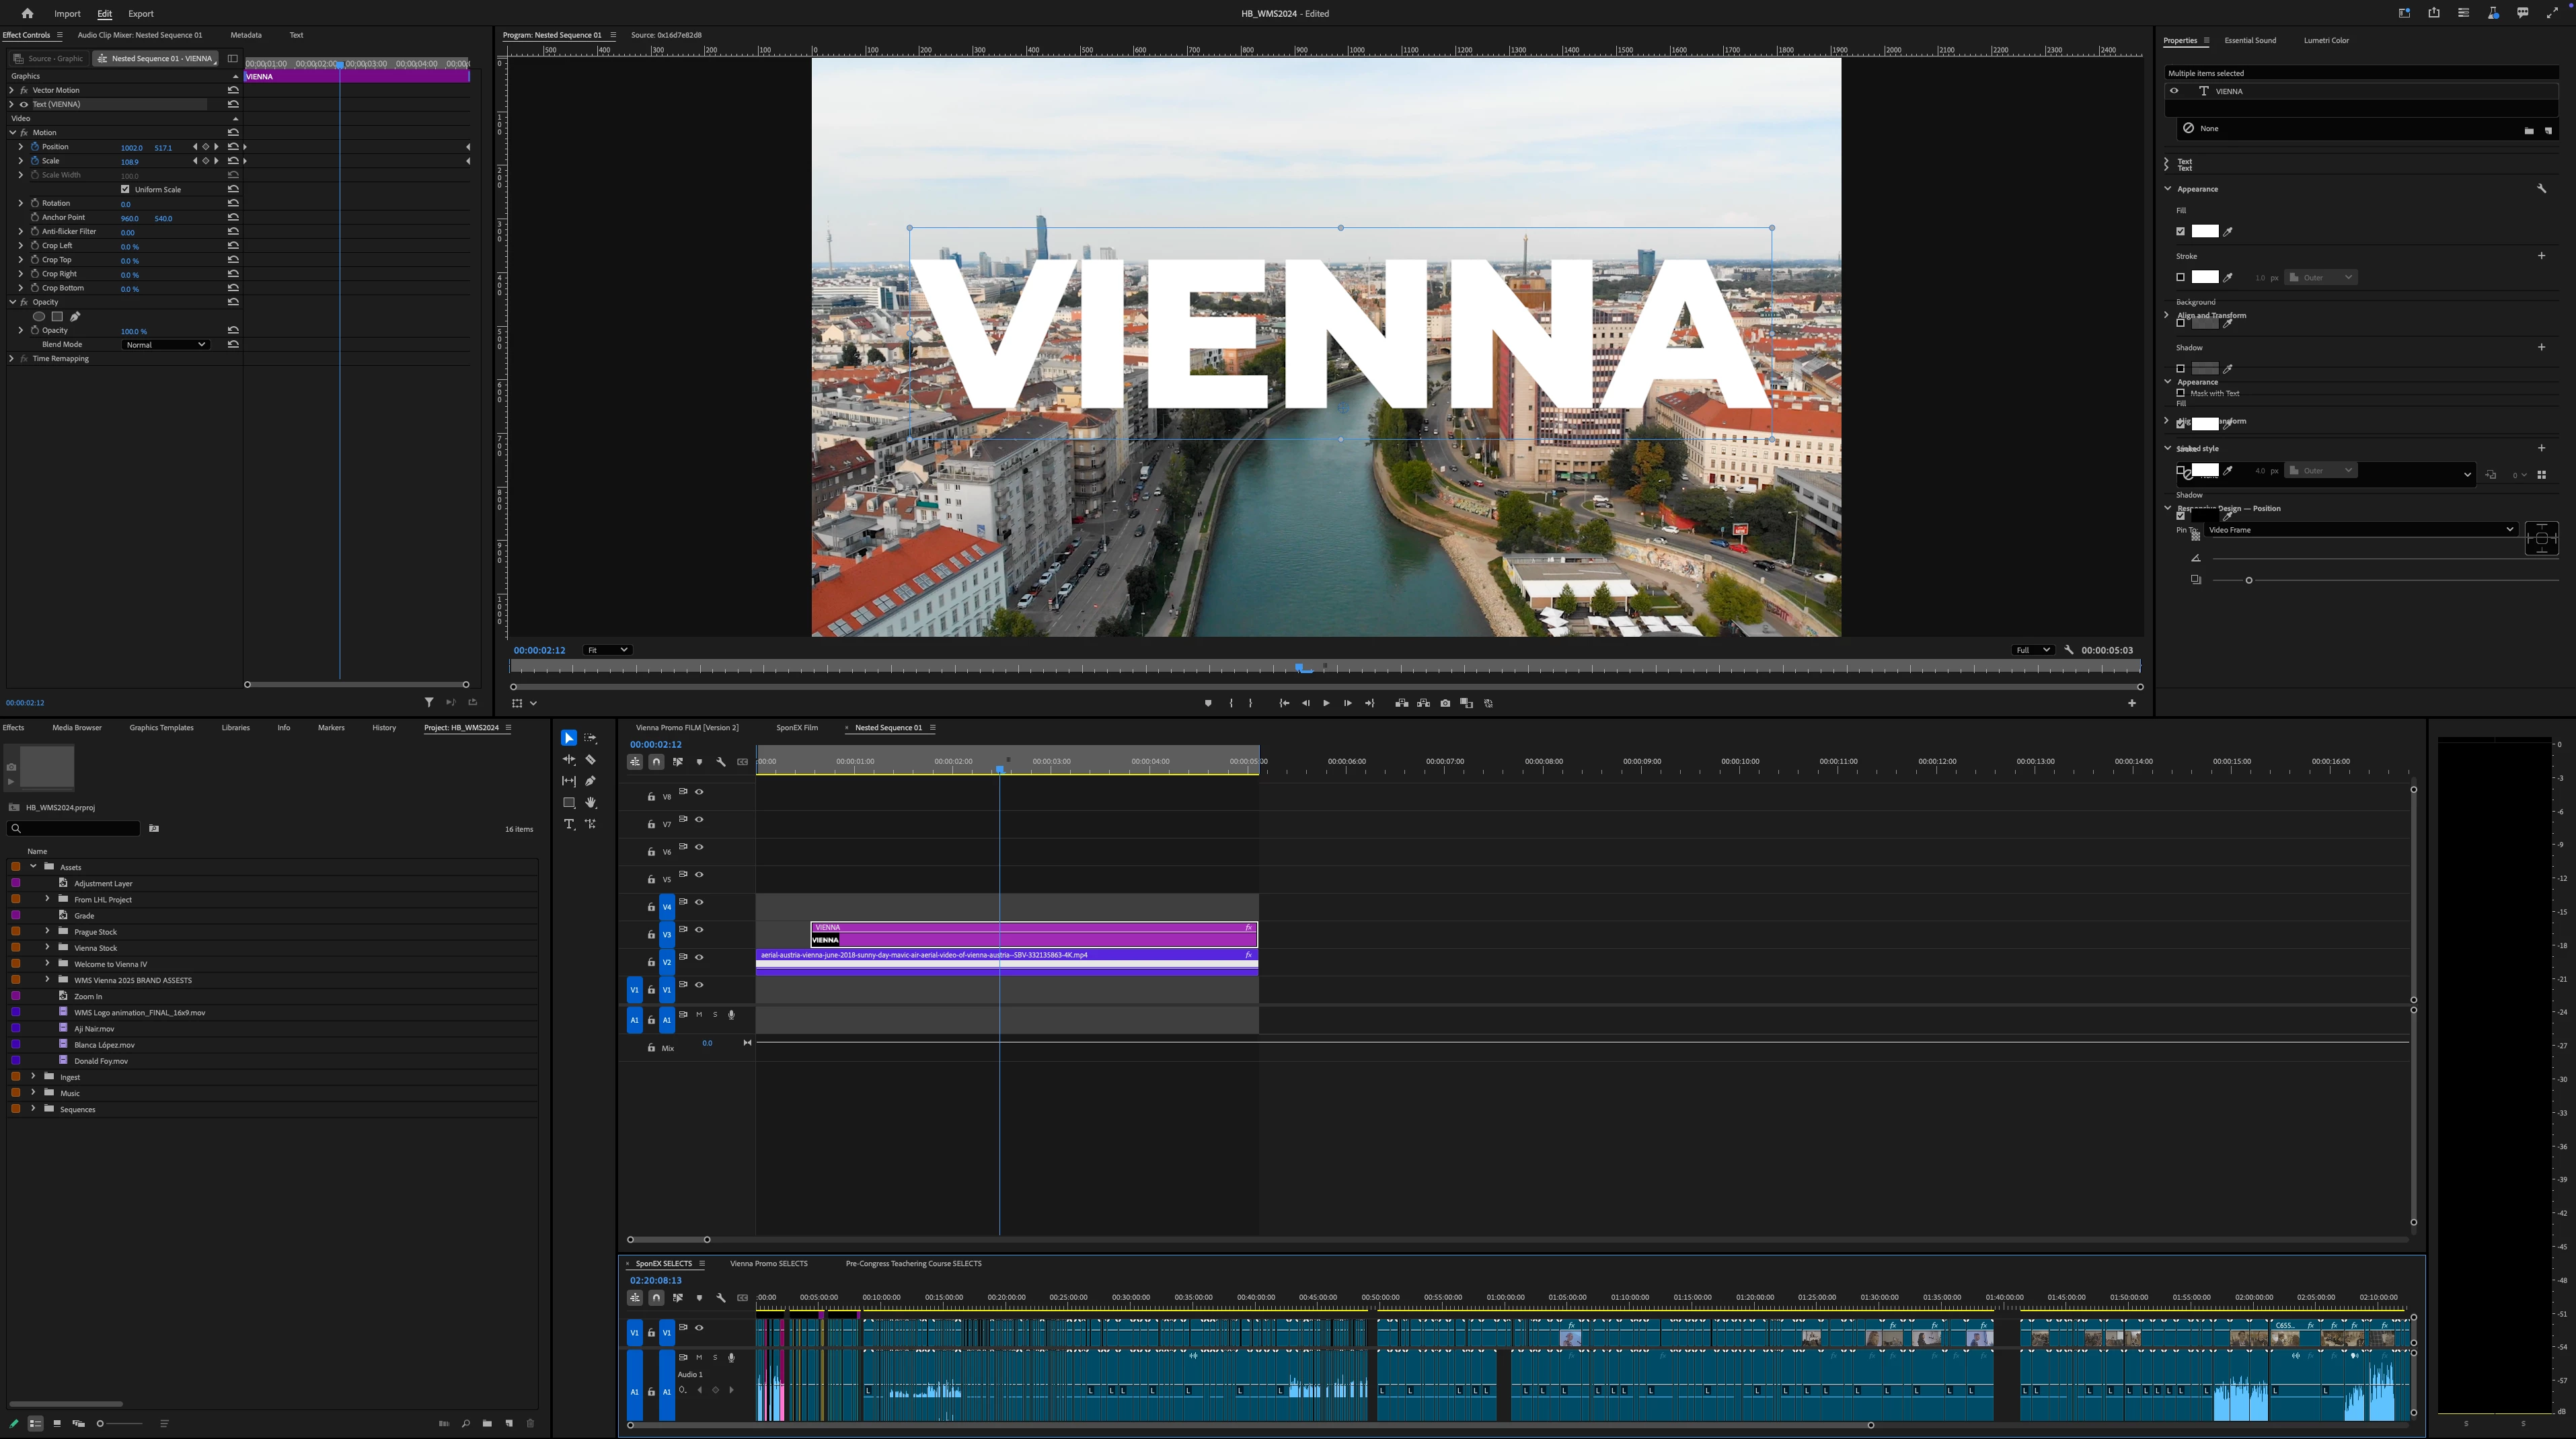This screenshot has height=1439, width=2576.
Task: Expand the Prague Stock bin
Action: (47, 931)
